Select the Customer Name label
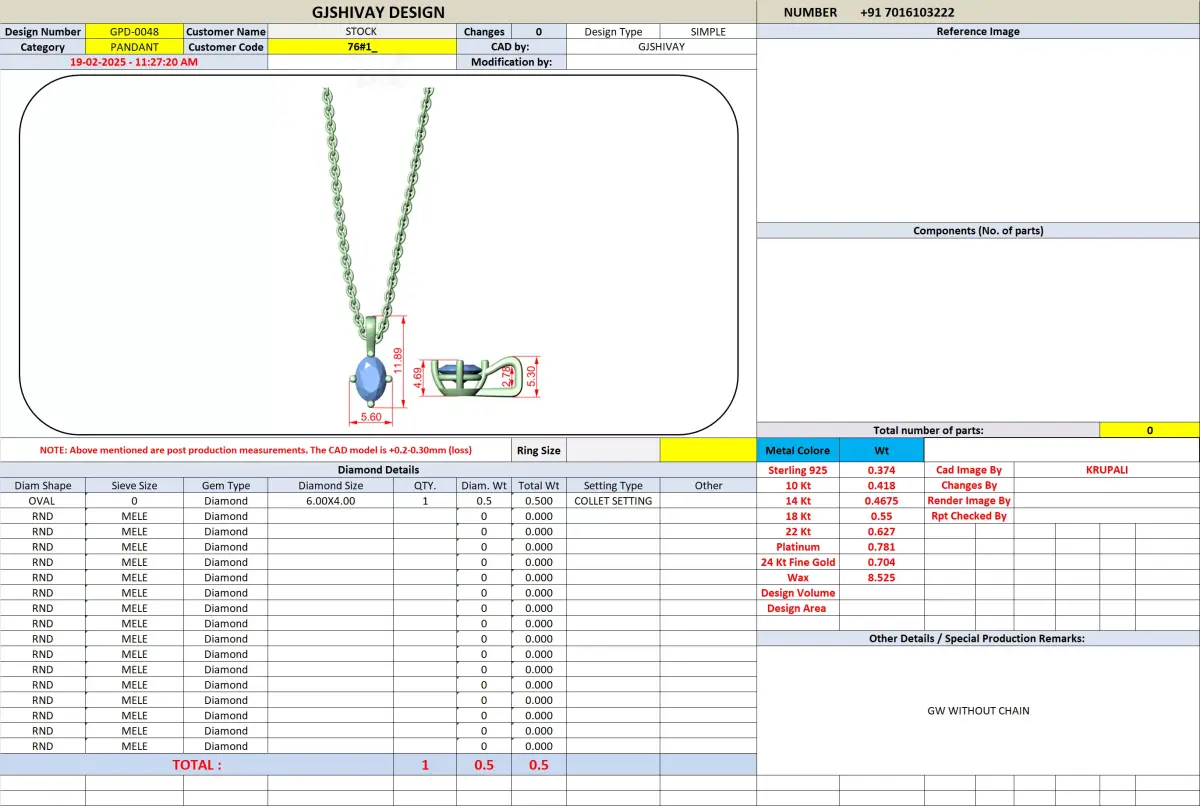Image resolution: width=1200 pixels, height=806 pixels. pyautogui.click(x=226, y=32)
